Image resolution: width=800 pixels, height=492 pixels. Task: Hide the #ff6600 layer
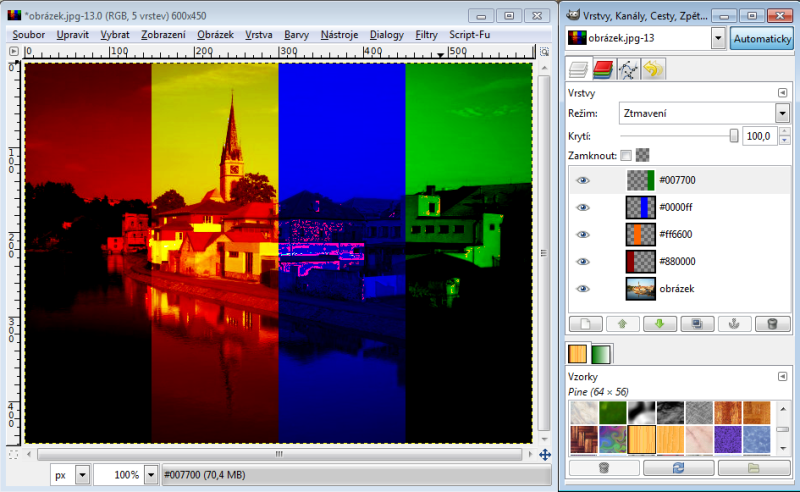click(x=583, y=234)
